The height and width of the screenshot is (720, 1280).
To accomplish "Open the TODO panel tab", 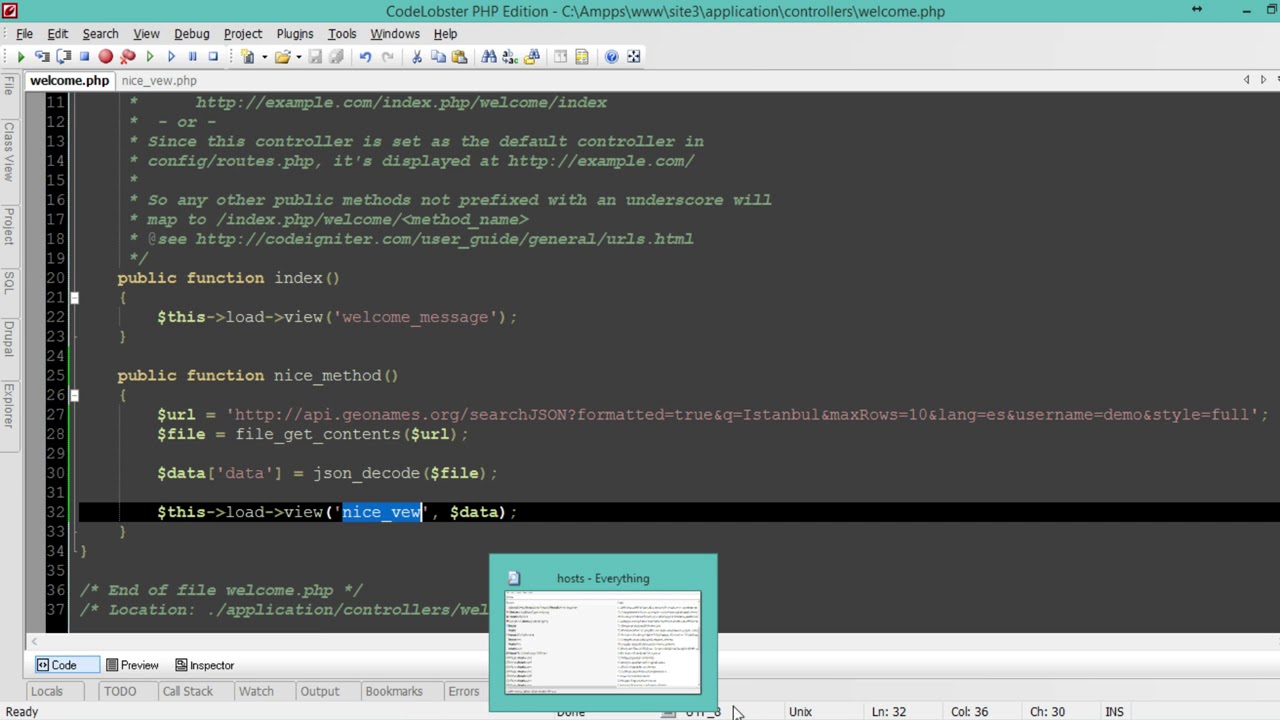I will point(119,691).
